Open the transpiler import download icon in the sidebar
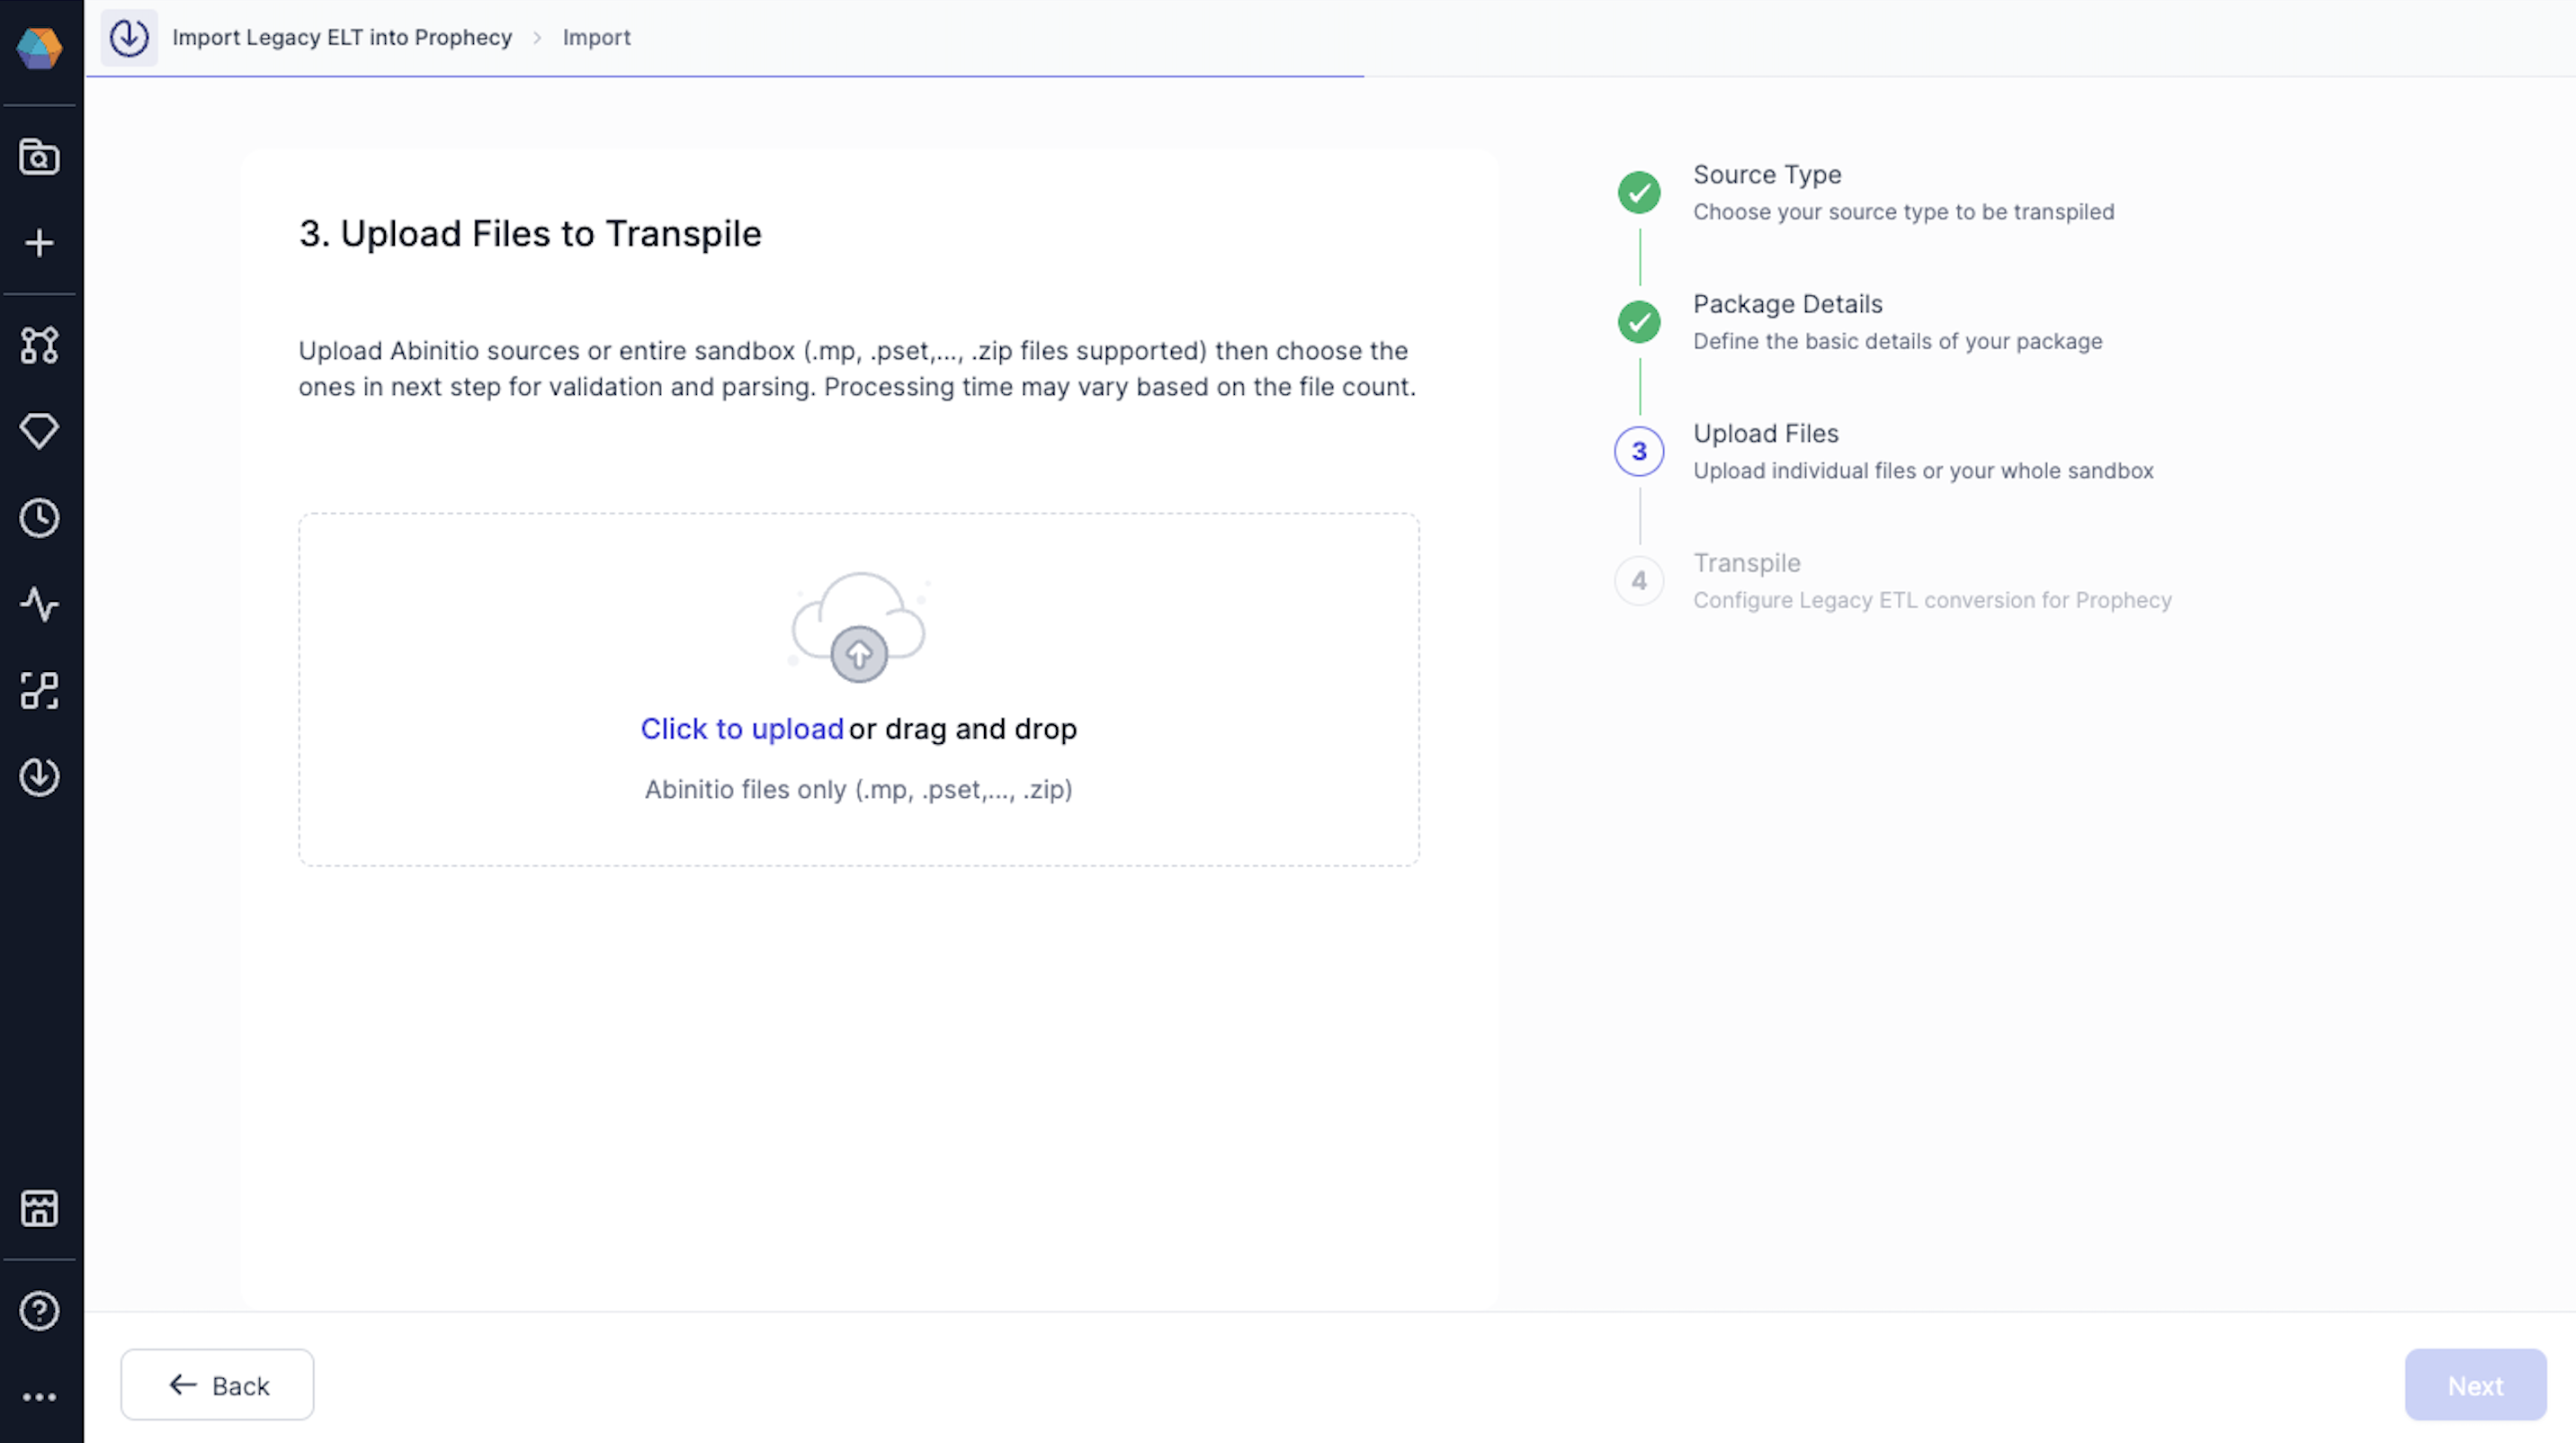 pyautogui.click(x=40, y=777)
